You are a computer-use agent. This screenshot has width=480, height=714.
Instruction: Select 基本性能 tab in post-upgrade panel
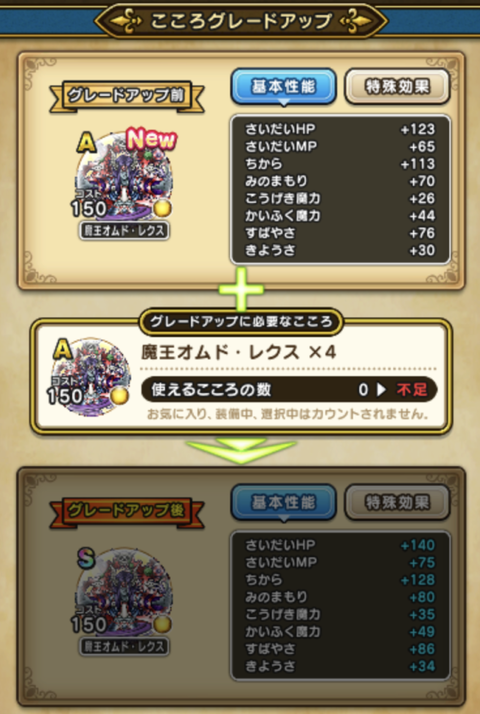pos(283,503)
